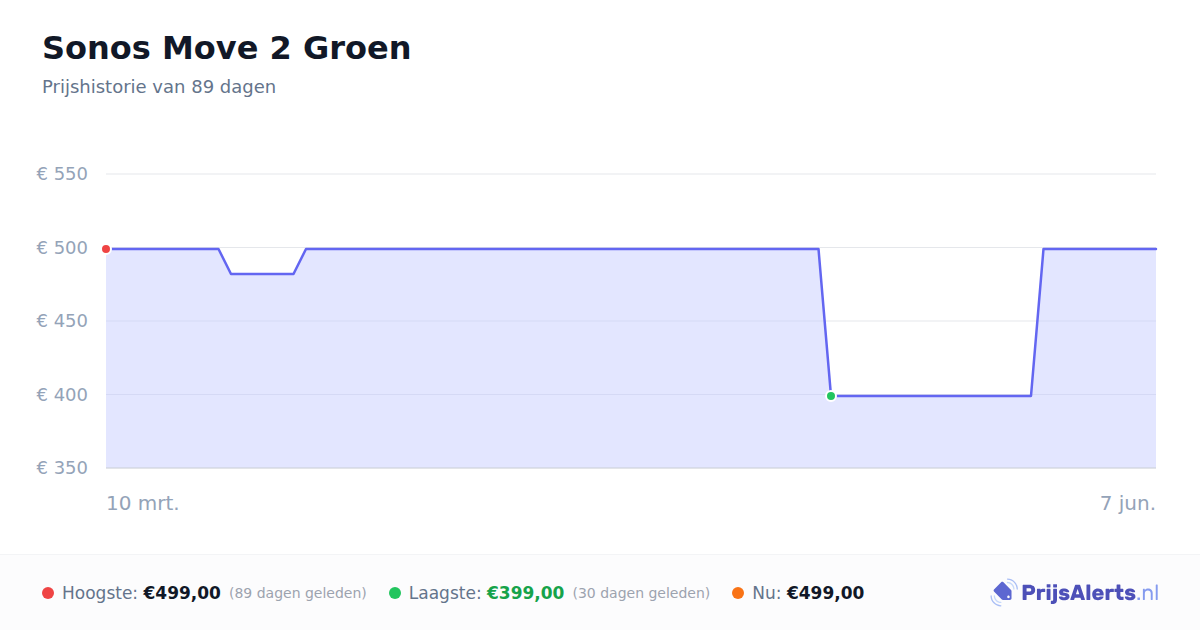Click the red highest-price dot on chart line
The height and width of the screenshot is (630, 1200).
(x=106, y=249)
